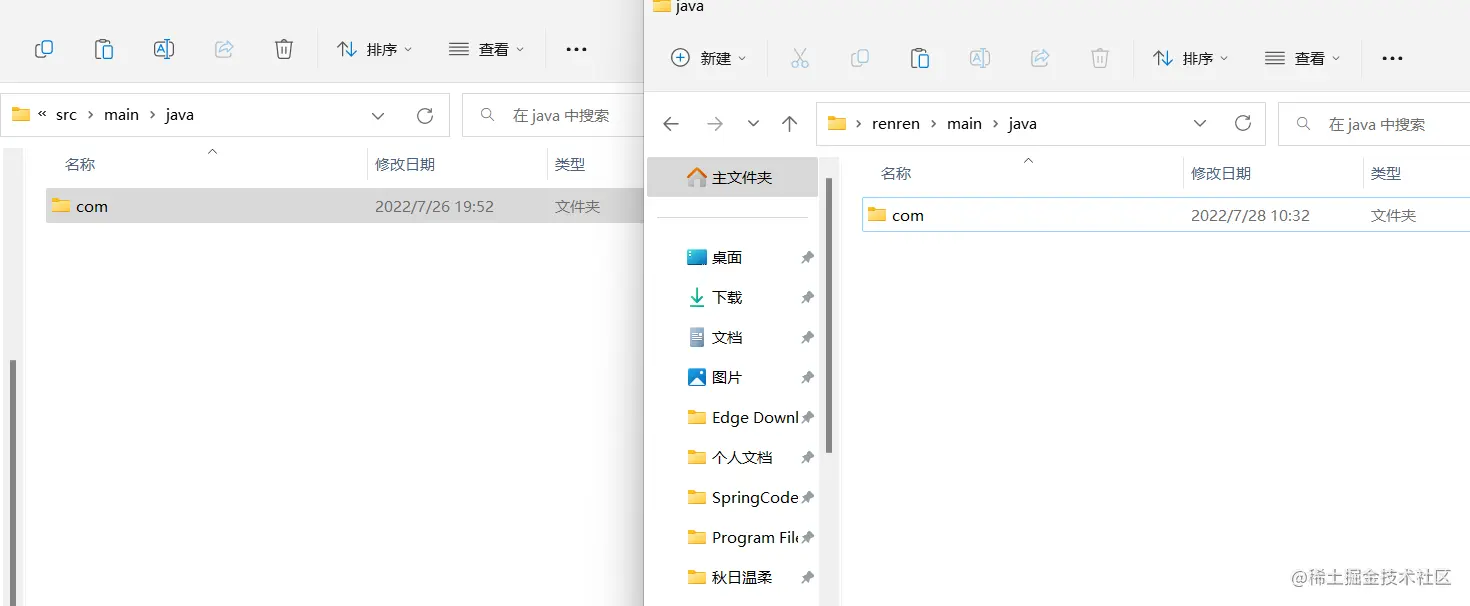Select 主文件夹 in the navigation pane

732,177
